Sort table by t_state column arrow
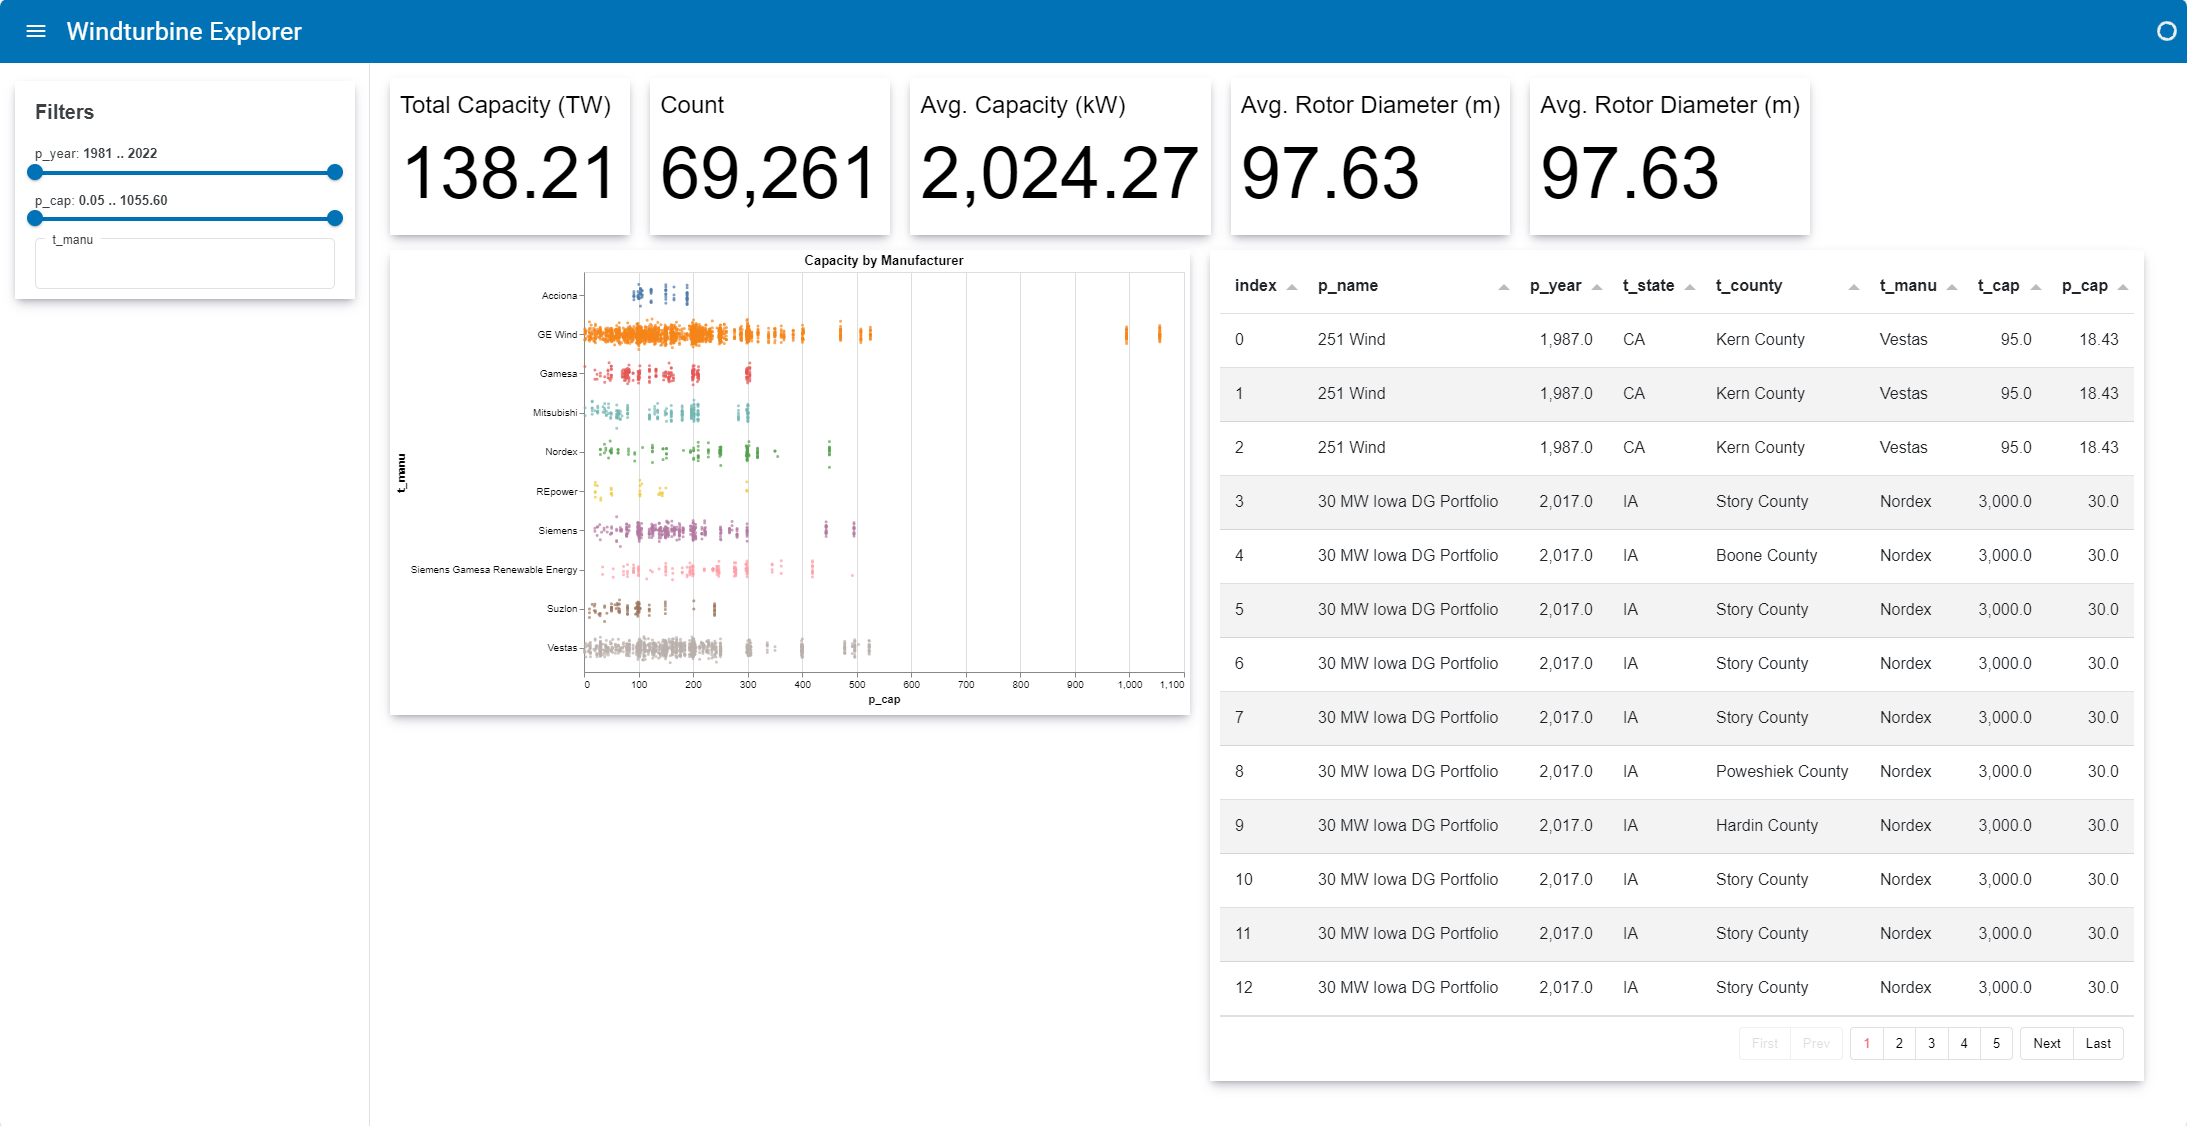 1690,287
